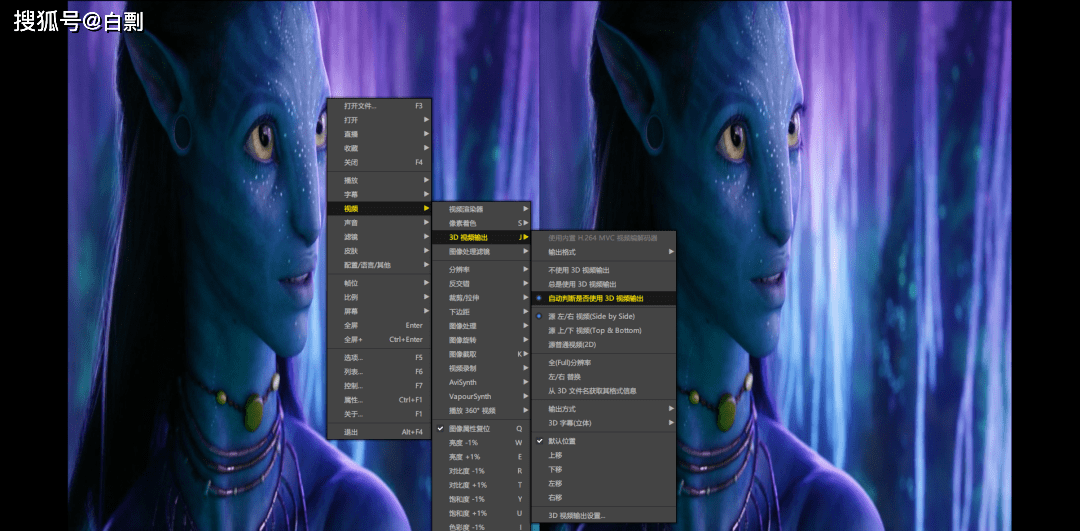Expand the 图像旋转 submenu
The image size is (1080, 531).
click(x=481, y=340)
